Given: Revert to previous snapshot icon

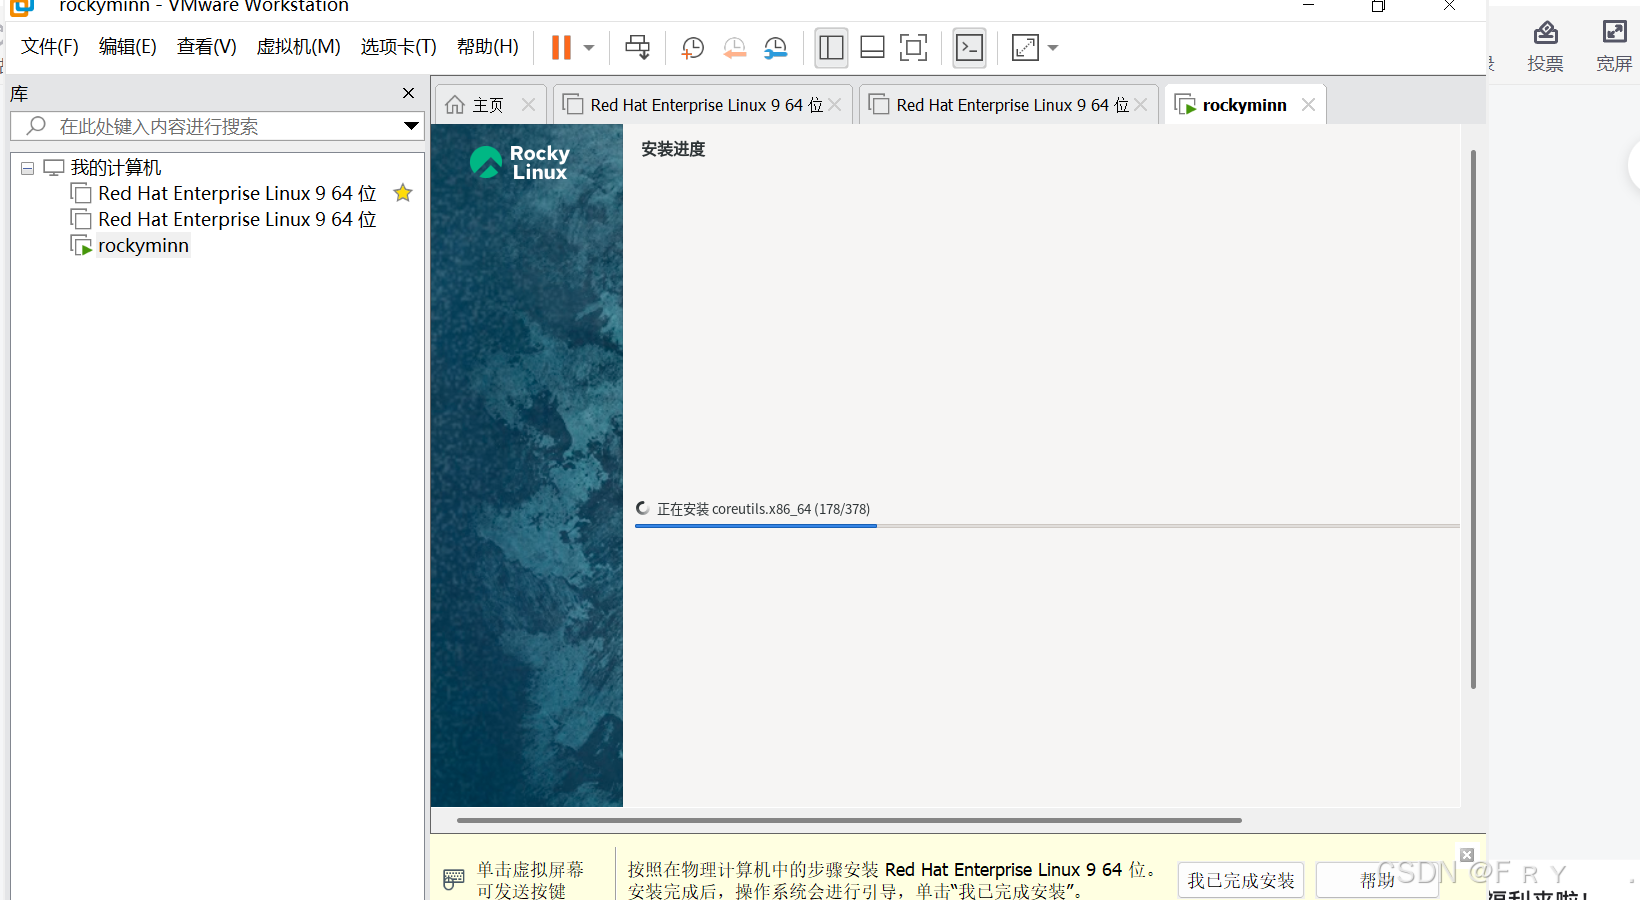Looking at the screenshot, I should (x=734, y=47).
